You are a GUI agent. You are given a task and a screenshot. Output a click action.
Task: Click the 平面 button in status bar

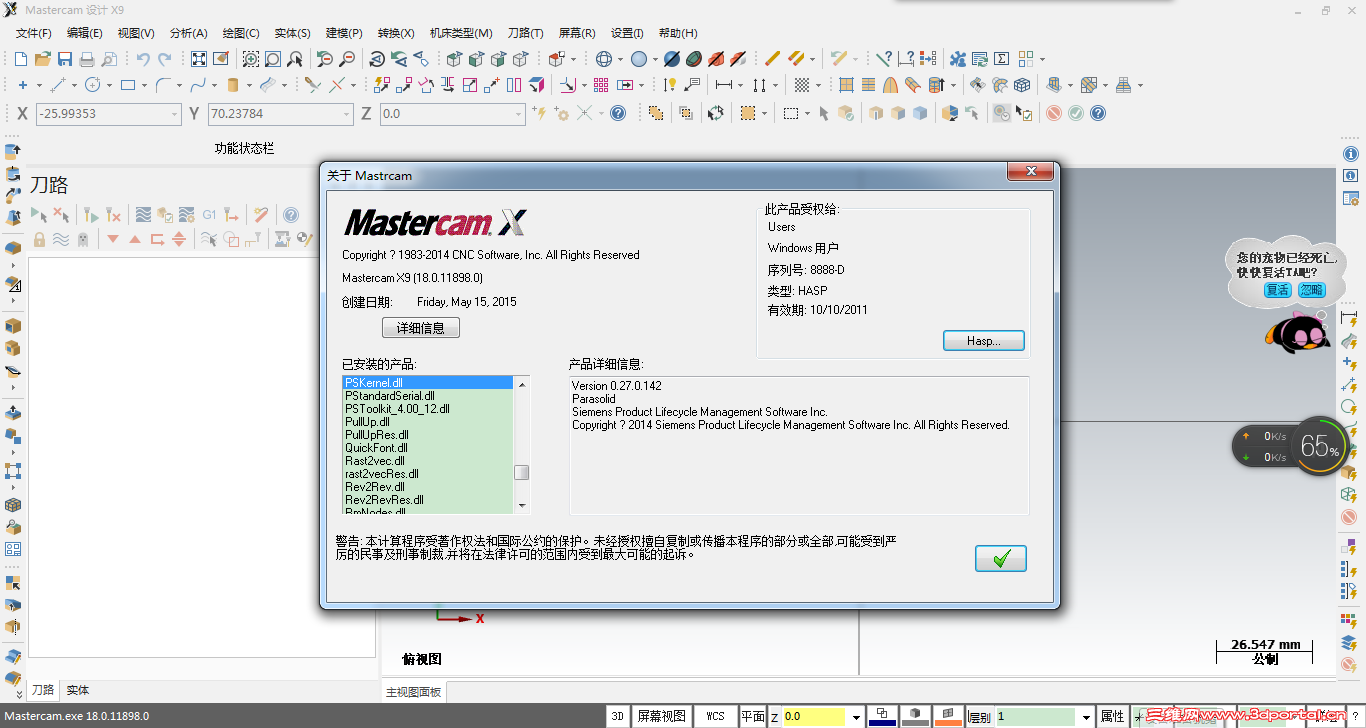753,716
